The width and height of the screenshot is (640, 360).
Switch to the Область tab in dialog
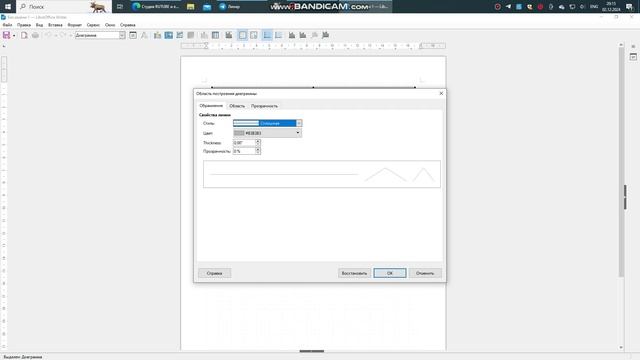[237, 106]
